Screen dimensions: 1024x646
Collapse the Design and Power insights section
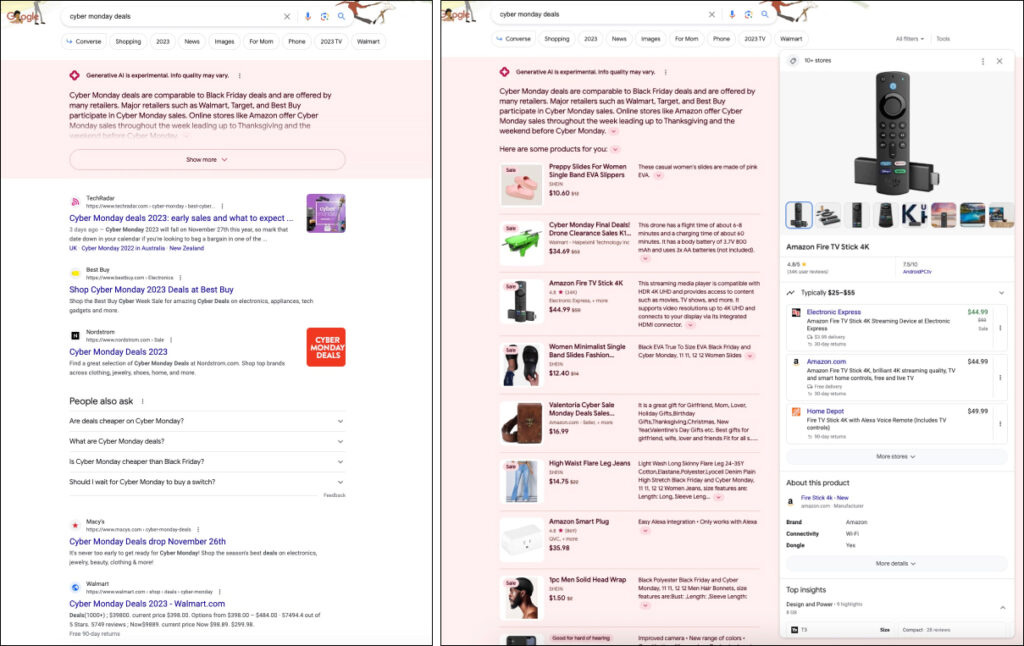tap(1002, 607)
